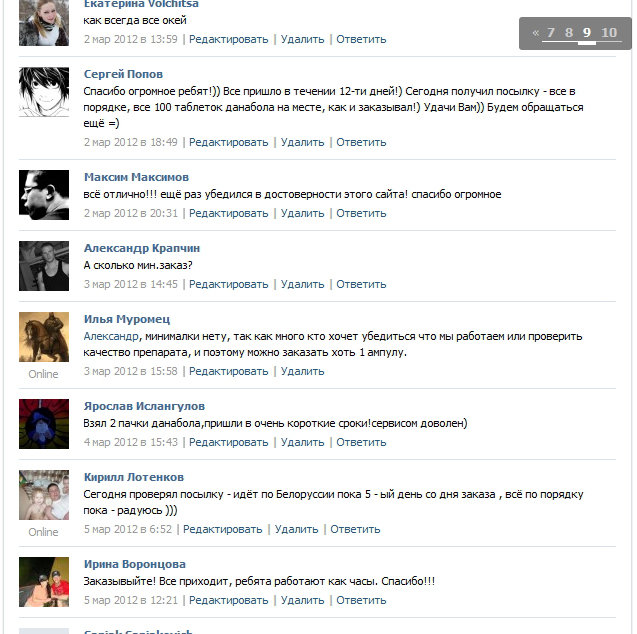Click Максим Максимов's profile picture
Image resolution: width=637 pixels, height=634 pixels.
pyautogui.click(x=44, y=195)
